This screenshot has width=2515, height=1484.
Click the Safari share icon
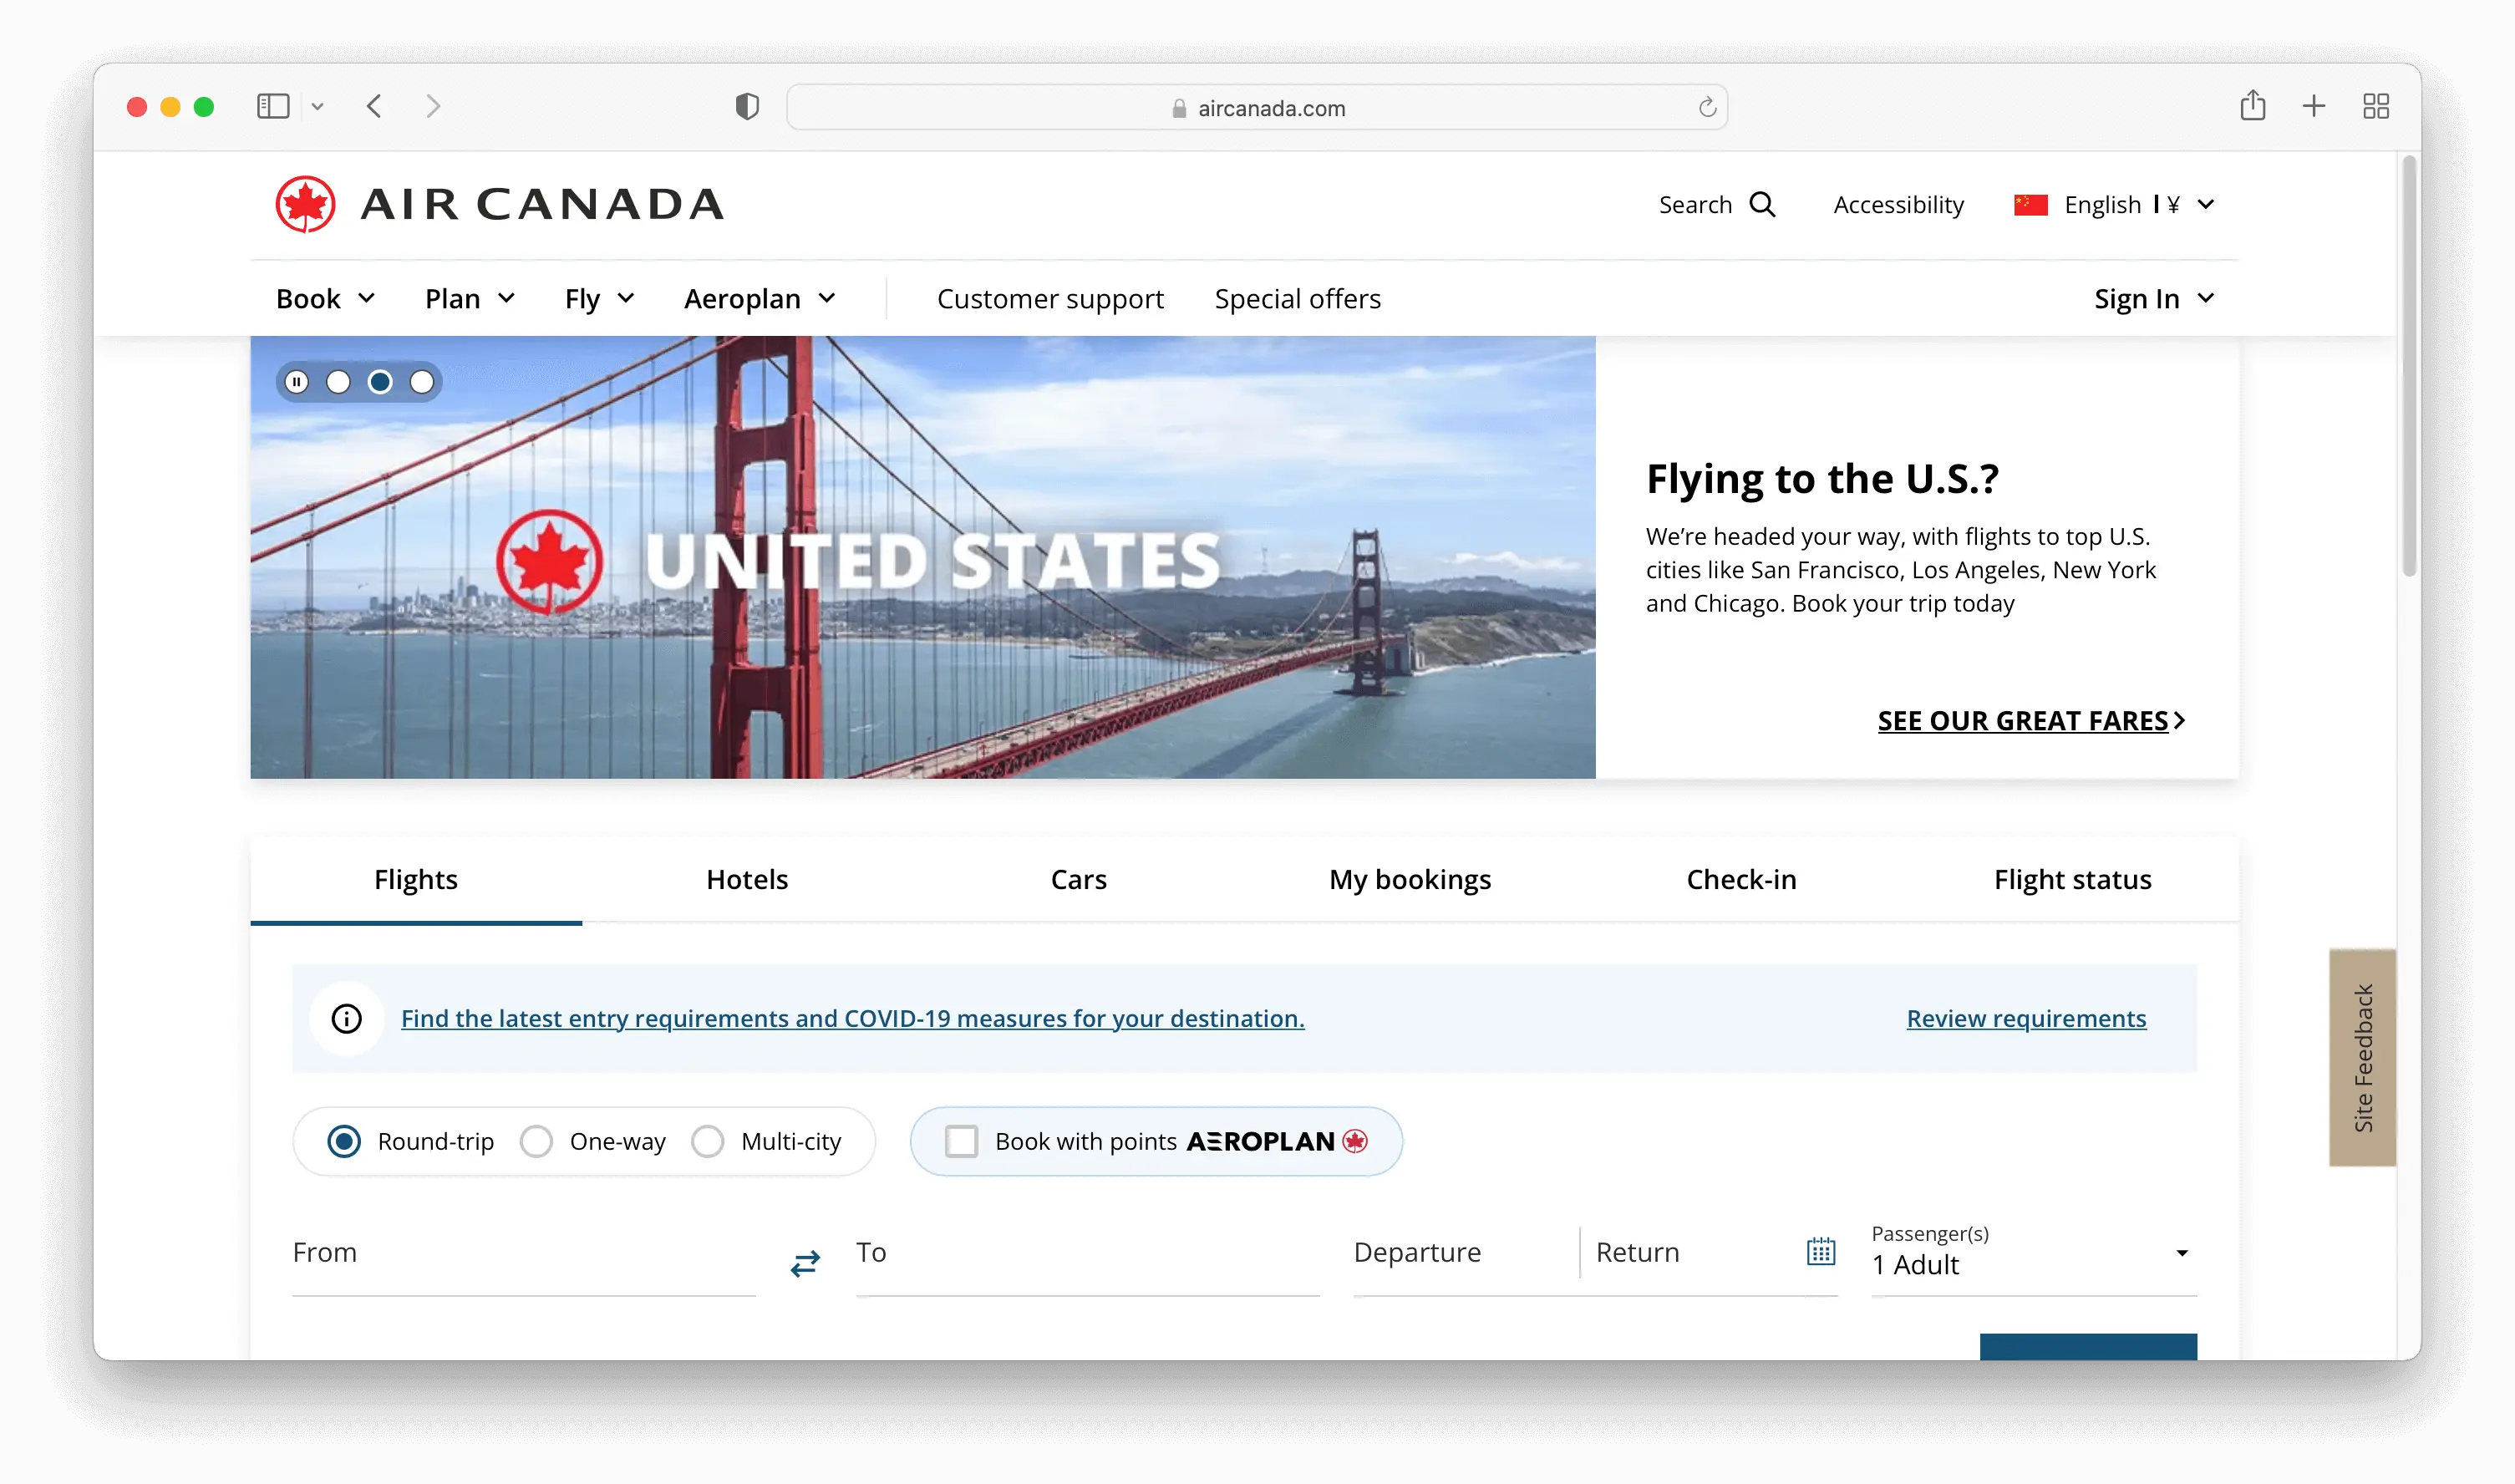click(2252, 106)
